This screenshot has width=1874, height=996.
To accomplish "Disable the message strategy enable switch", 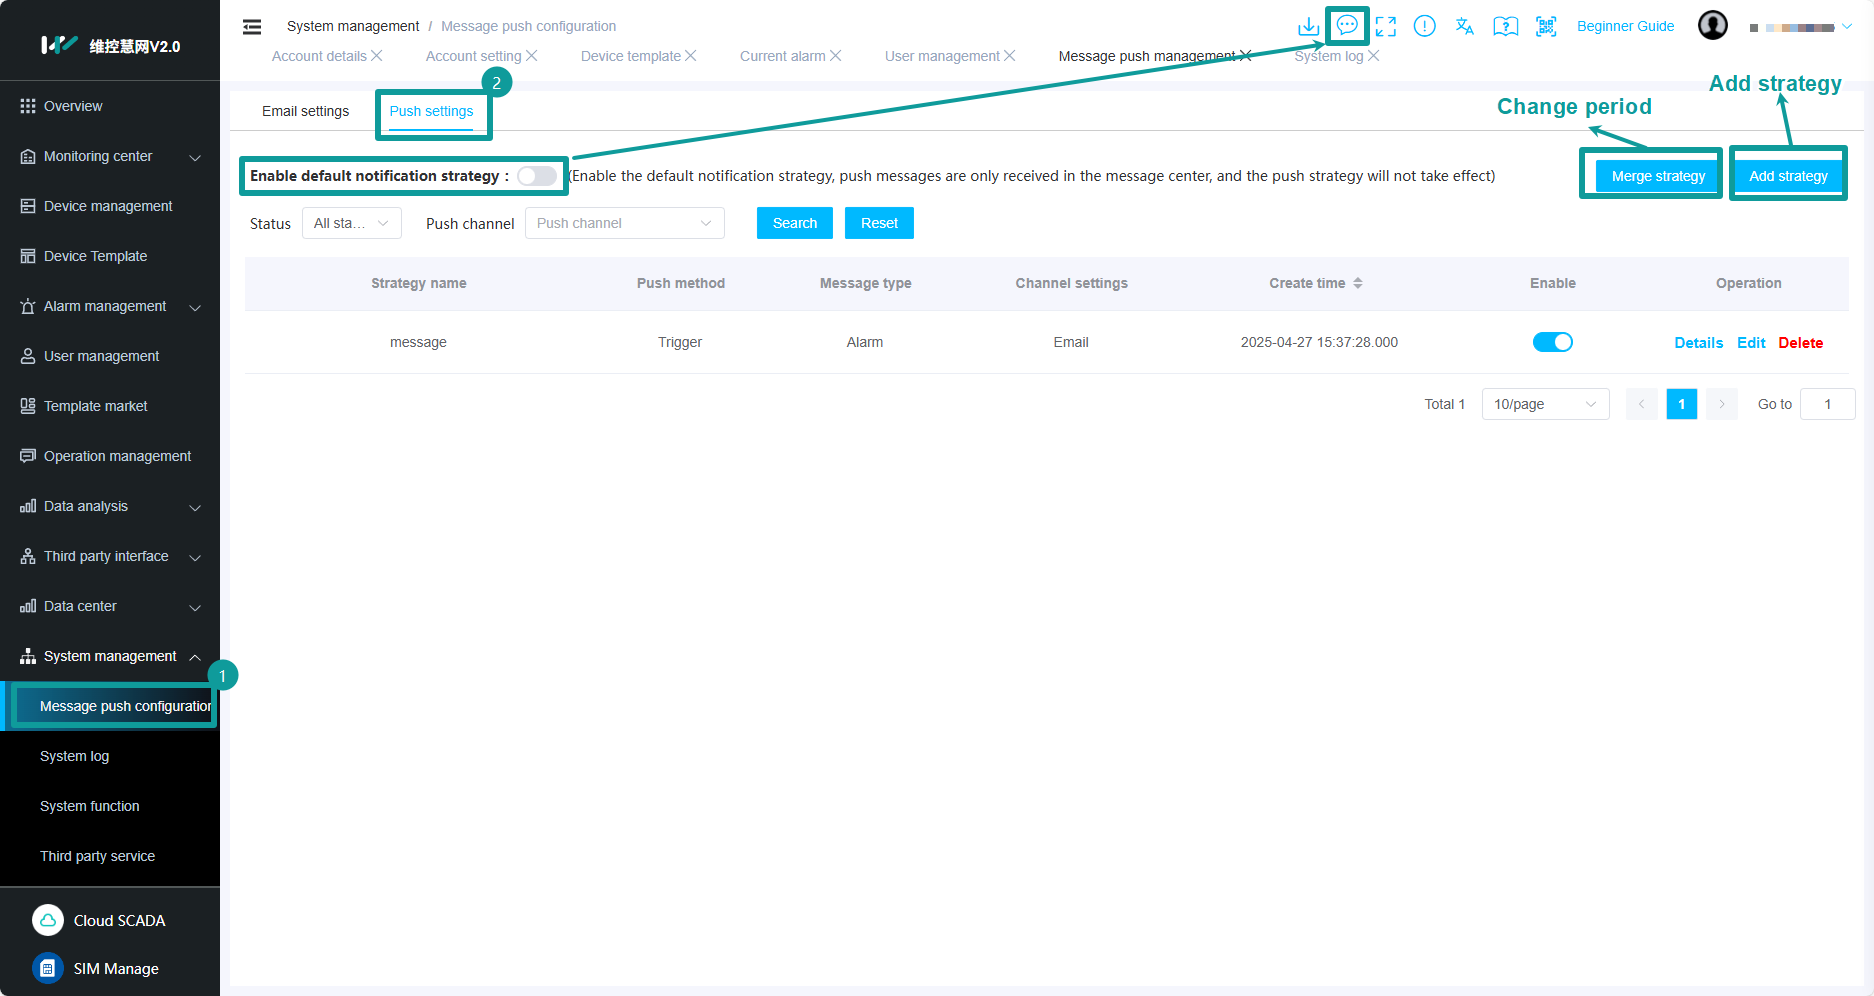I will [1552, 342].
